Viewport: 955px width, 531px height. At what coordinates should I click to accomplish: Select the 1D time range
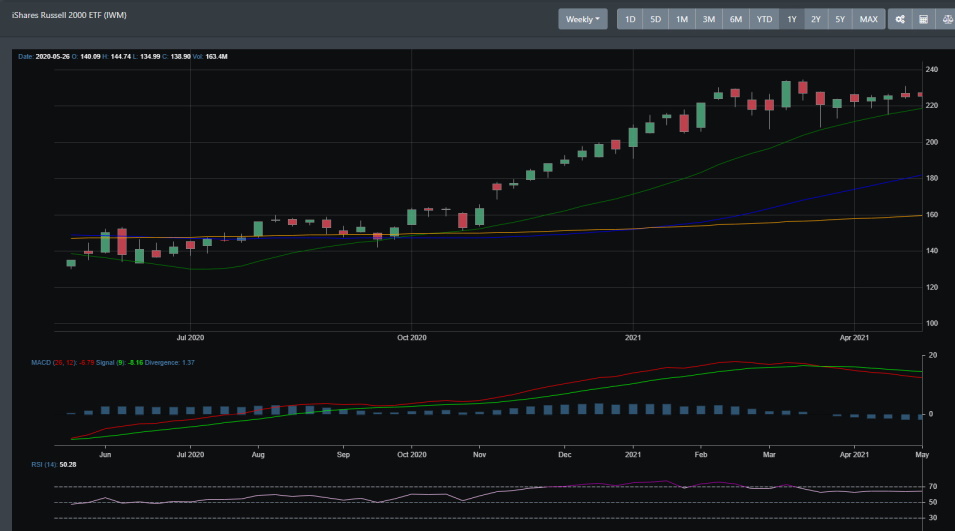pyautogui.click(x=630, y=19)
